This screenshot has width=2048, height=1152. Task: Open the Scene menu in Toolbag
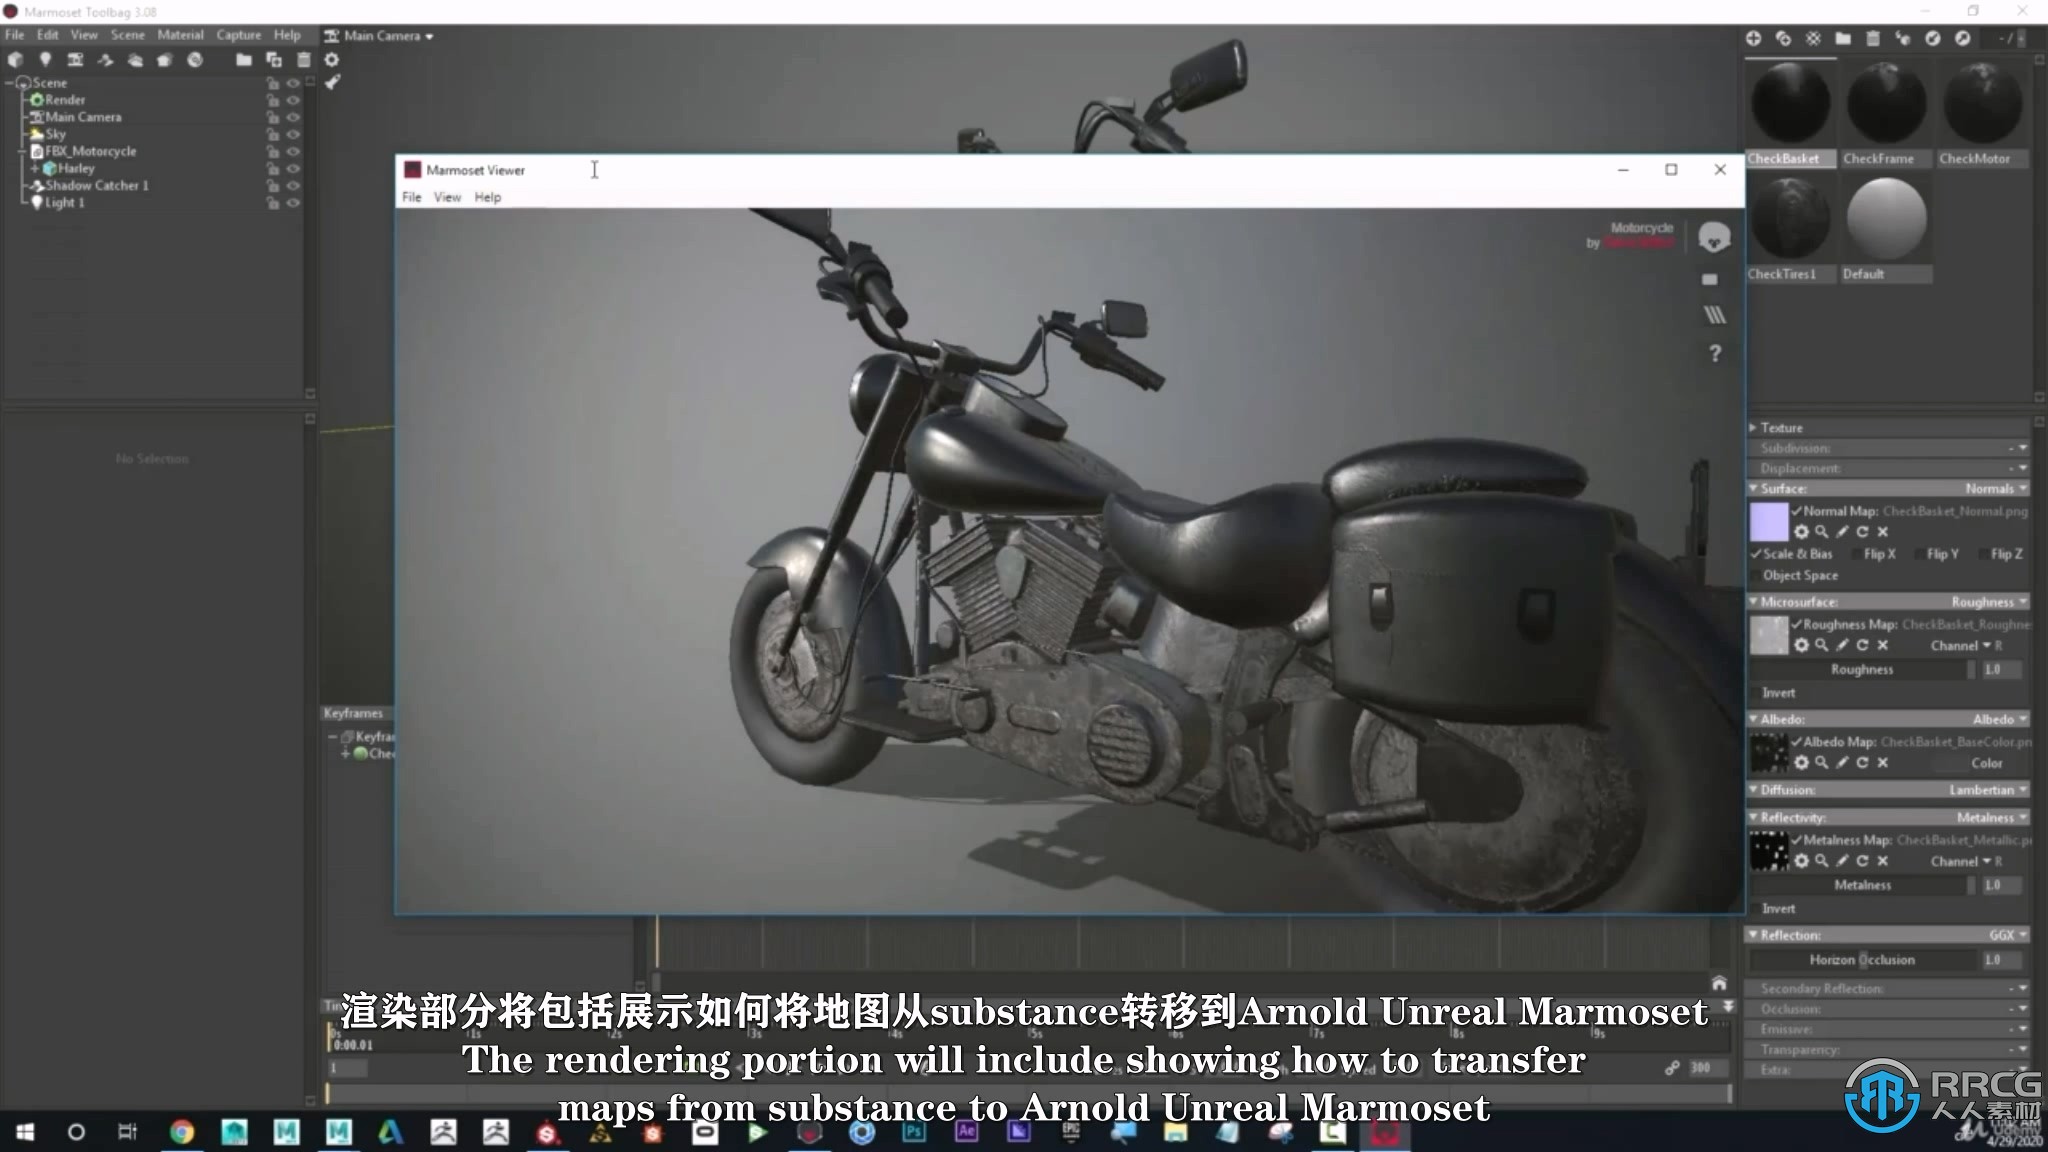tap(127, 35)
